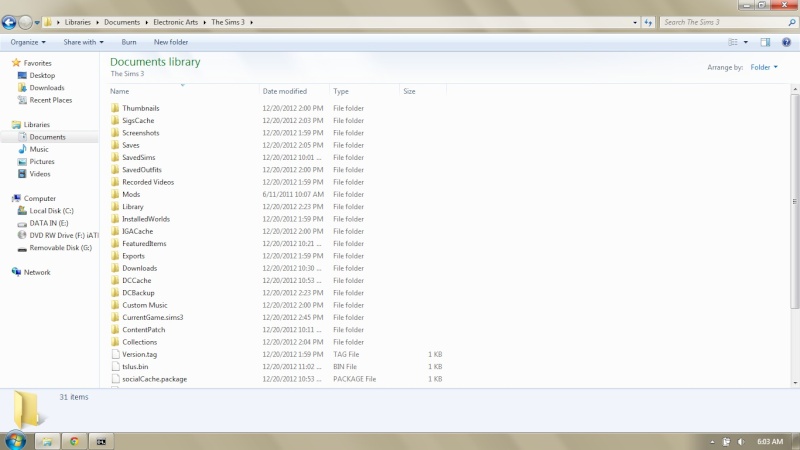
Task: Click the New folder button
Action: [171, 42]
